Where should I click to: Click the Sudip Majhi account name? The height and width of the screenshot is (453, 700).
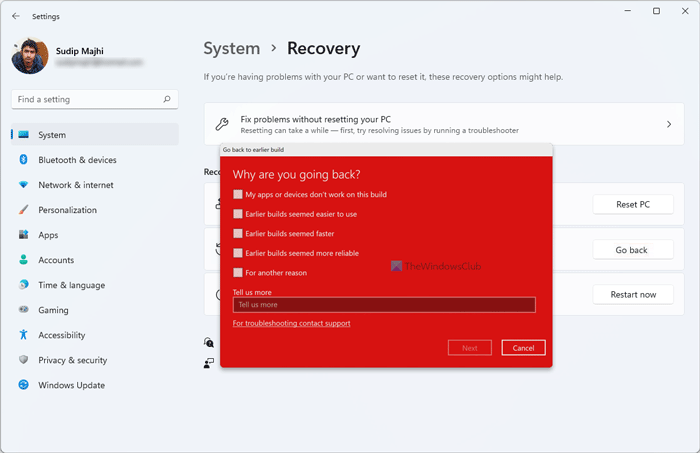[x=80, y=51]
